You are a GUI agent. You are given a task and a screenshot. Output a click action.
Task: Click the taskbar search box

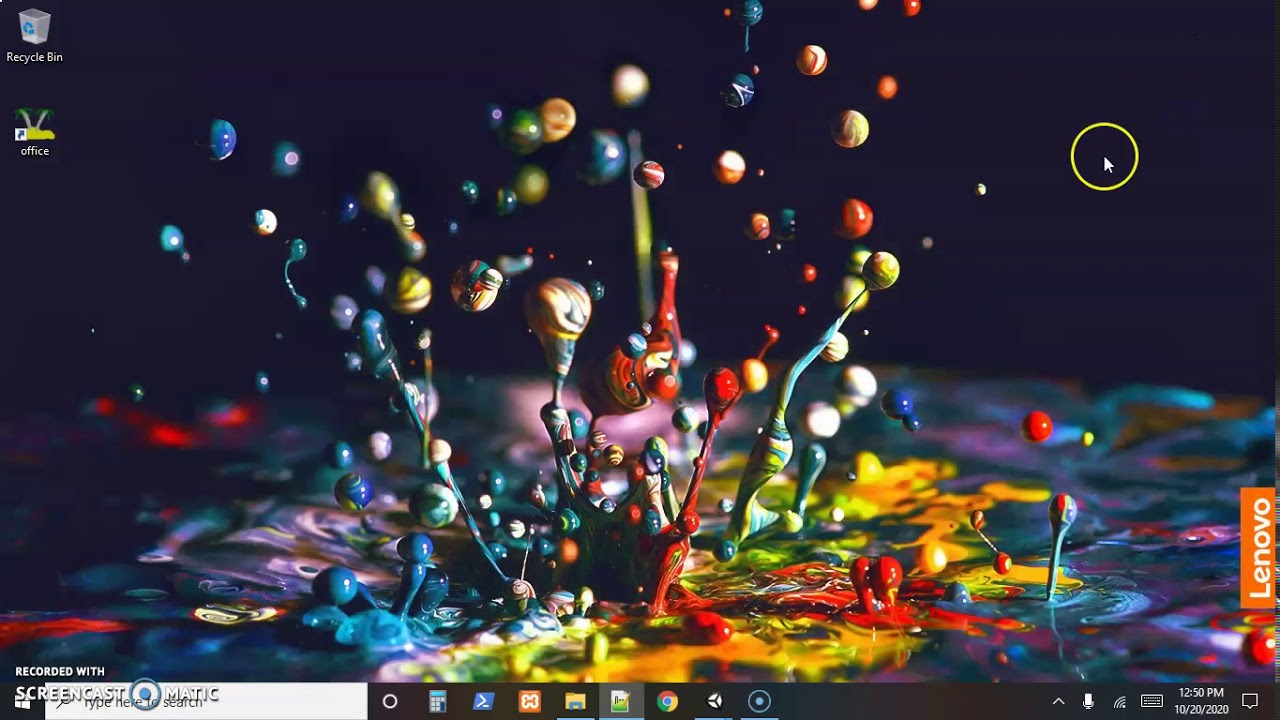coord(206,701)
